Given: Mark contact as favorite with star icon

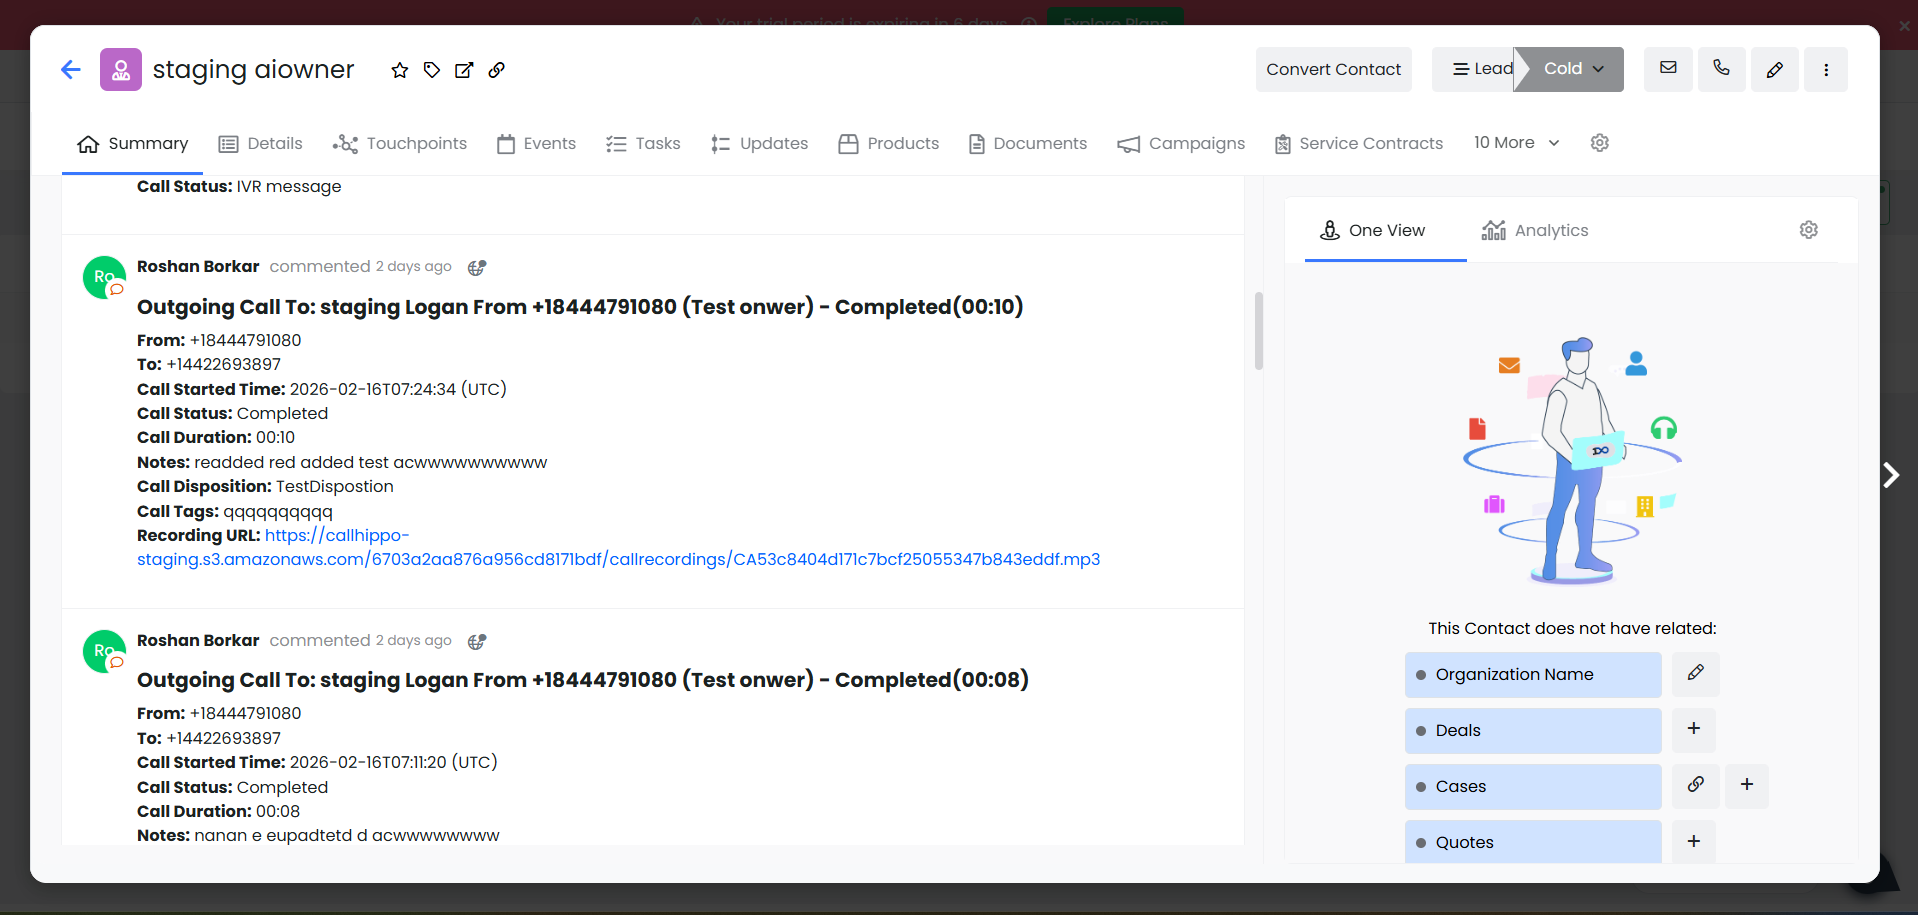Looking at the screenshot, I should (x=400, y=70).
